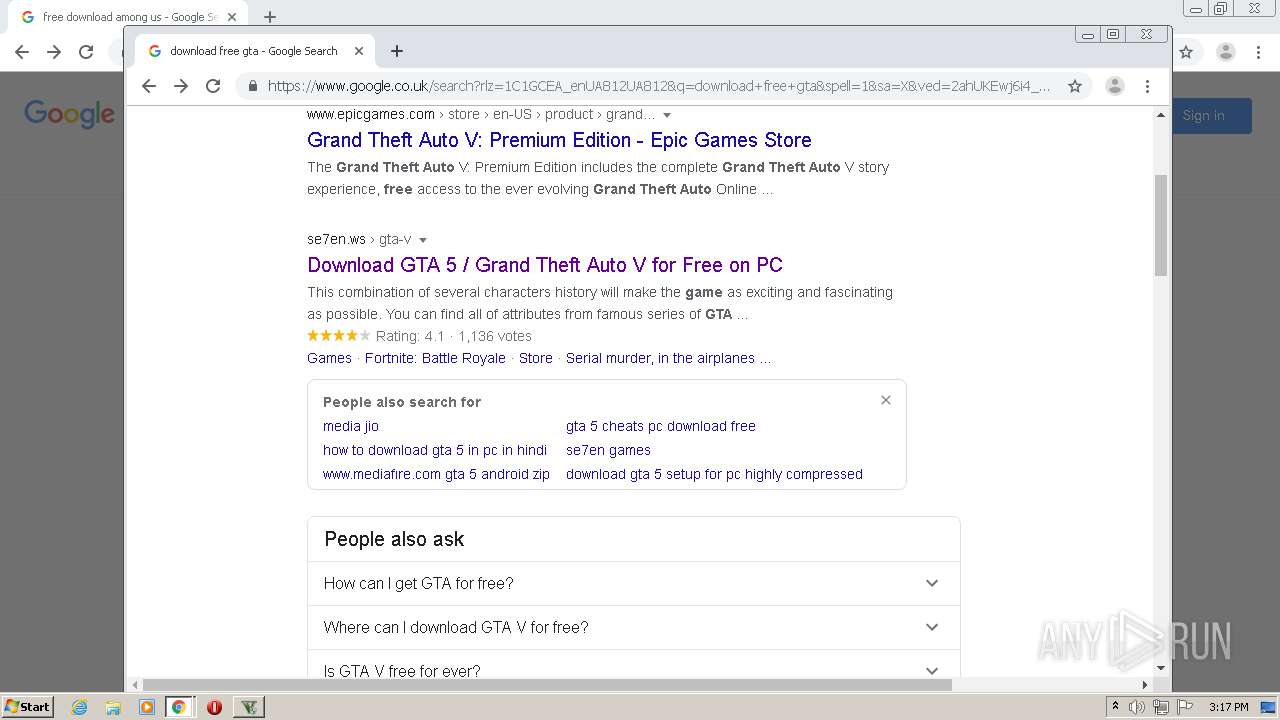Open the Opera icon in the taskbar
Screen dimensions: 1280x720
(x=214, y=707)
